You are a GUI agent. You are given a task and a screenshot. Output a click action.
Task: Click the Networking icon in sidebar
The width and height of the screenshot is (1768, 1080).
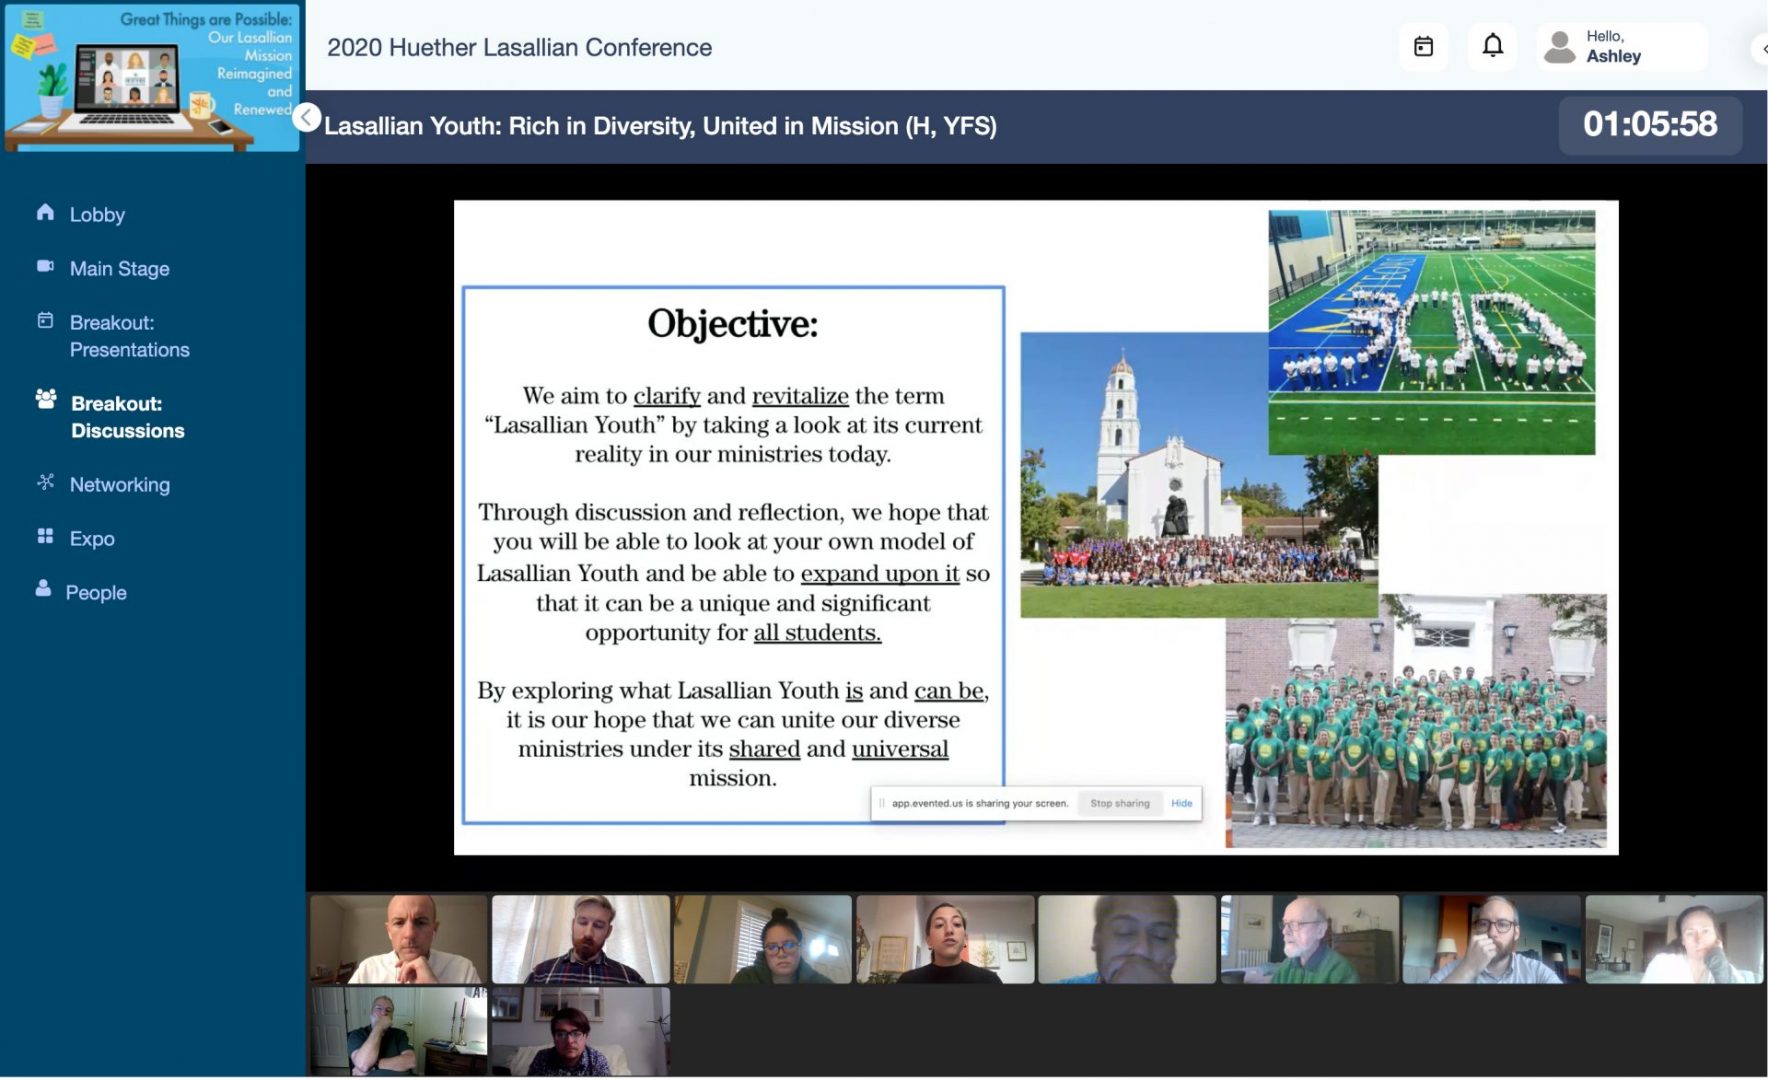point(45,482)
